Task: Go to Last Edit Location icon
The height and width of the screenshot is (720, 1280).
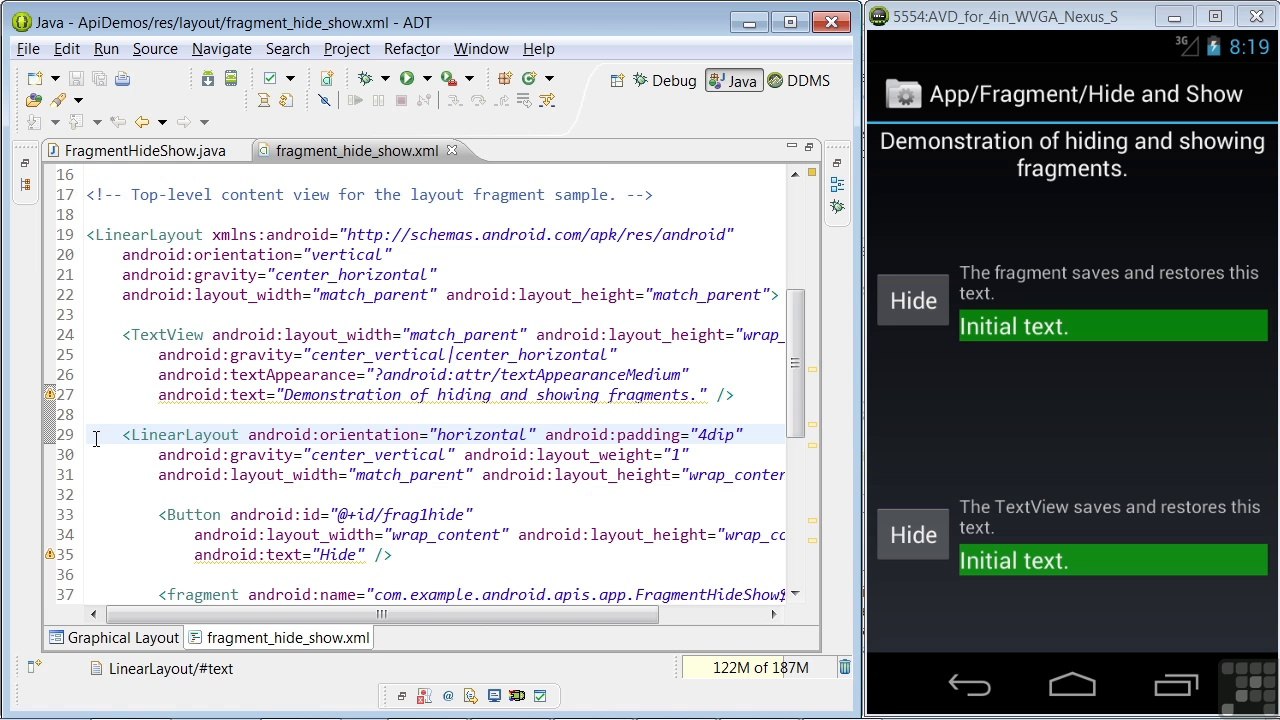Action: [118, 122]
